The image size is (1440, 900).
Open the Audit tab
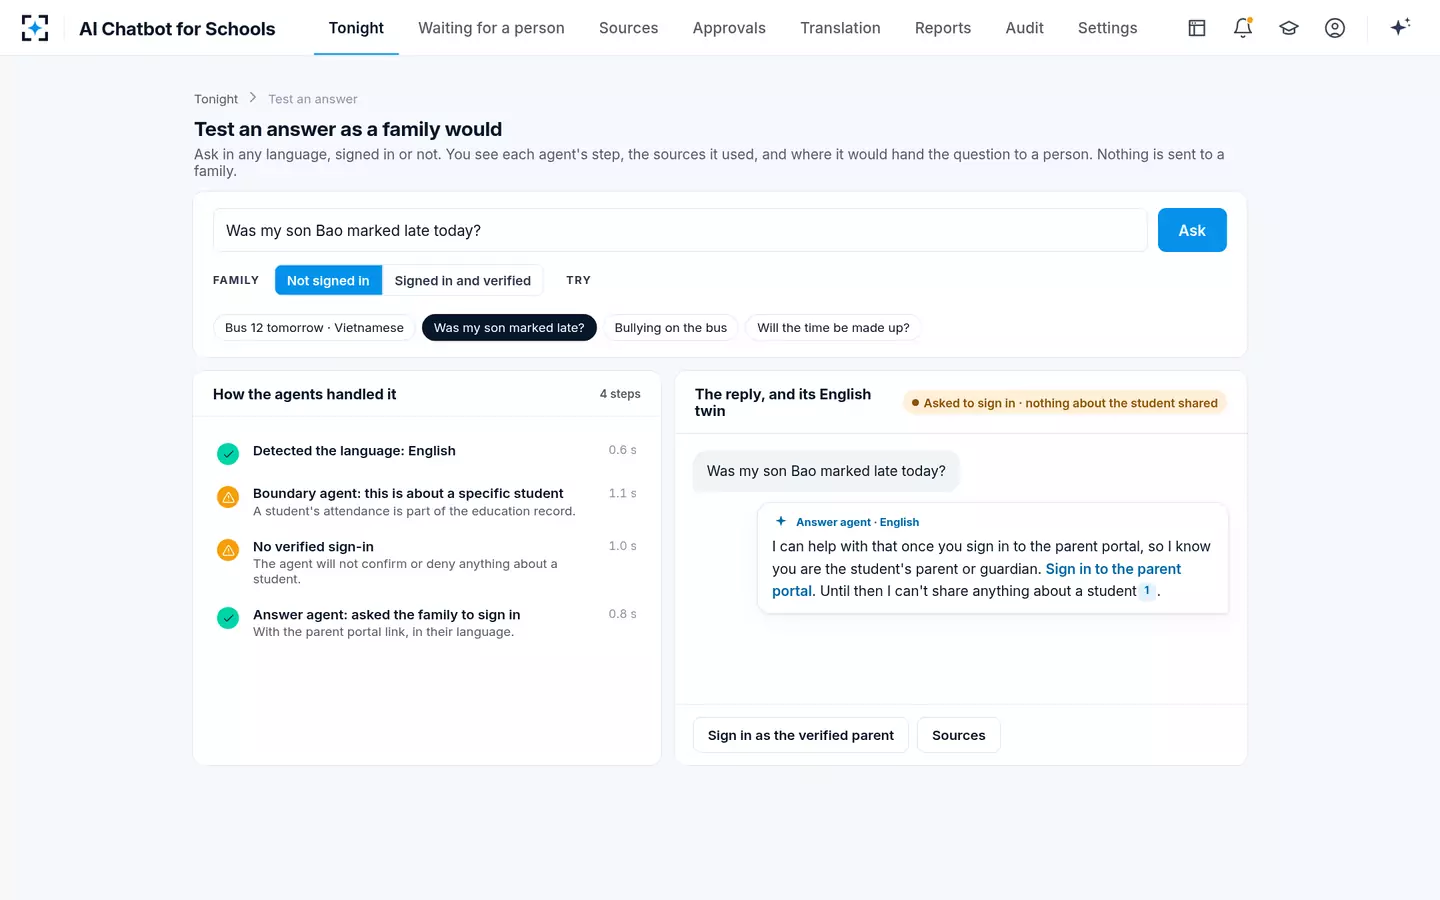coord(1025,28)
